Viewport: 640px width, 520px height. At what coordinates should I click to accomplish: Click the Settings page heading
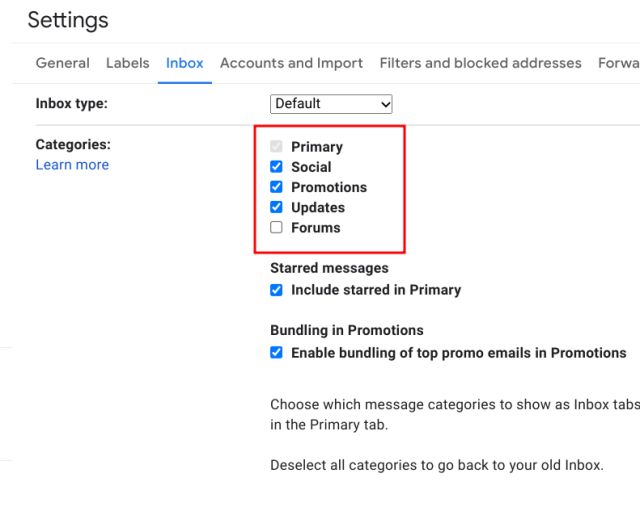[68, 20]
